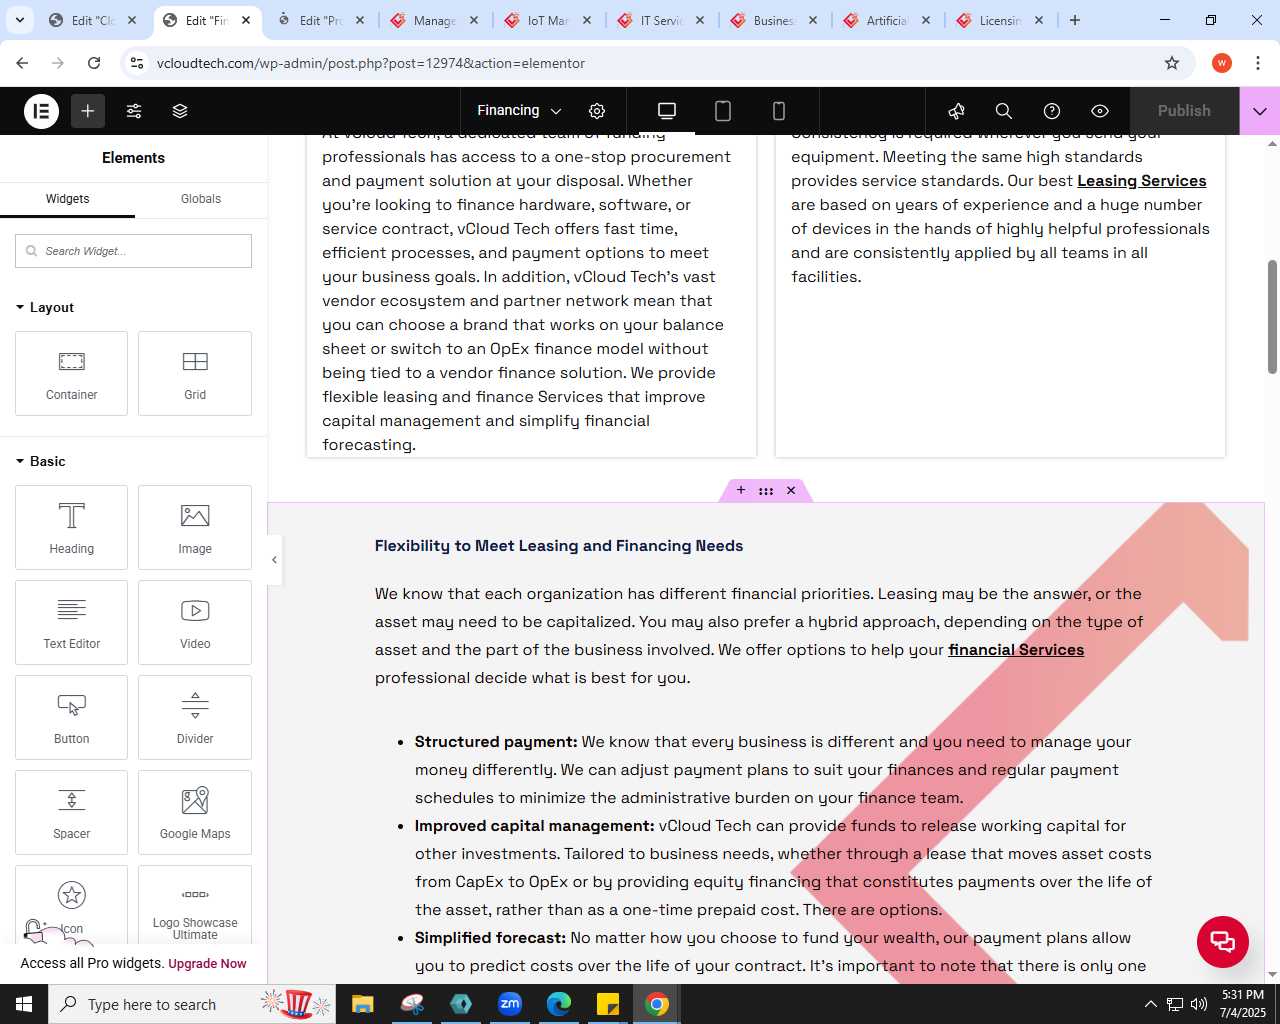Switch to the IT Servic browser tab

coord(661,20)
